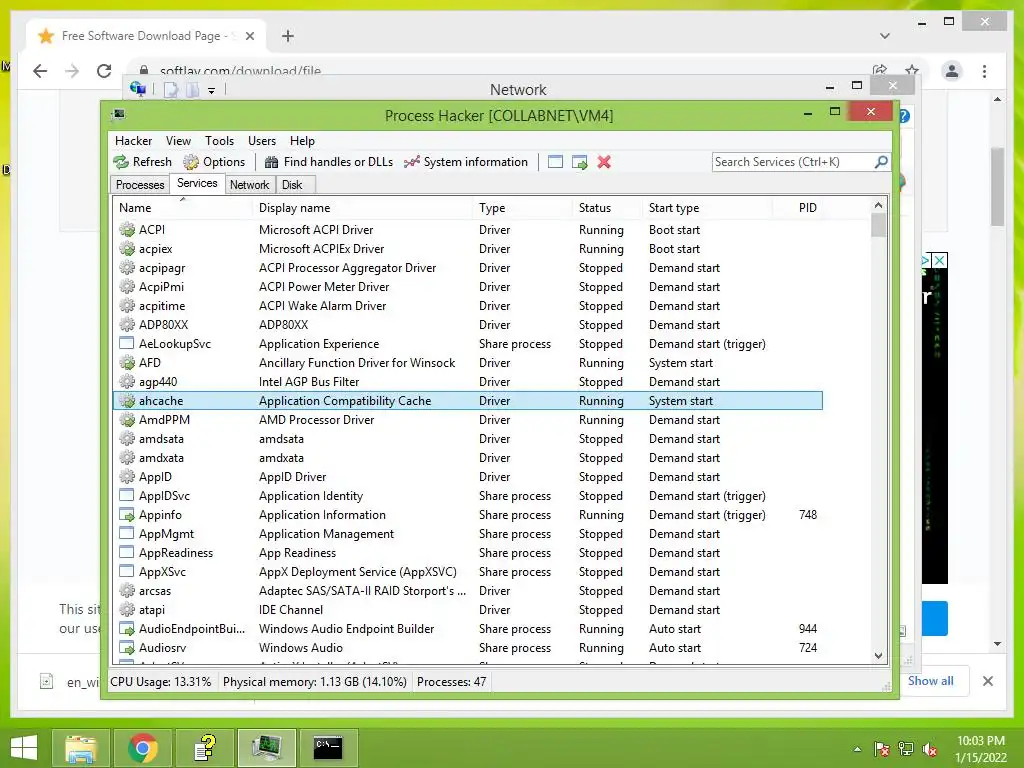1024x768 pixels.
Task: Sort by Type column header
Action: tap(522, 208)
